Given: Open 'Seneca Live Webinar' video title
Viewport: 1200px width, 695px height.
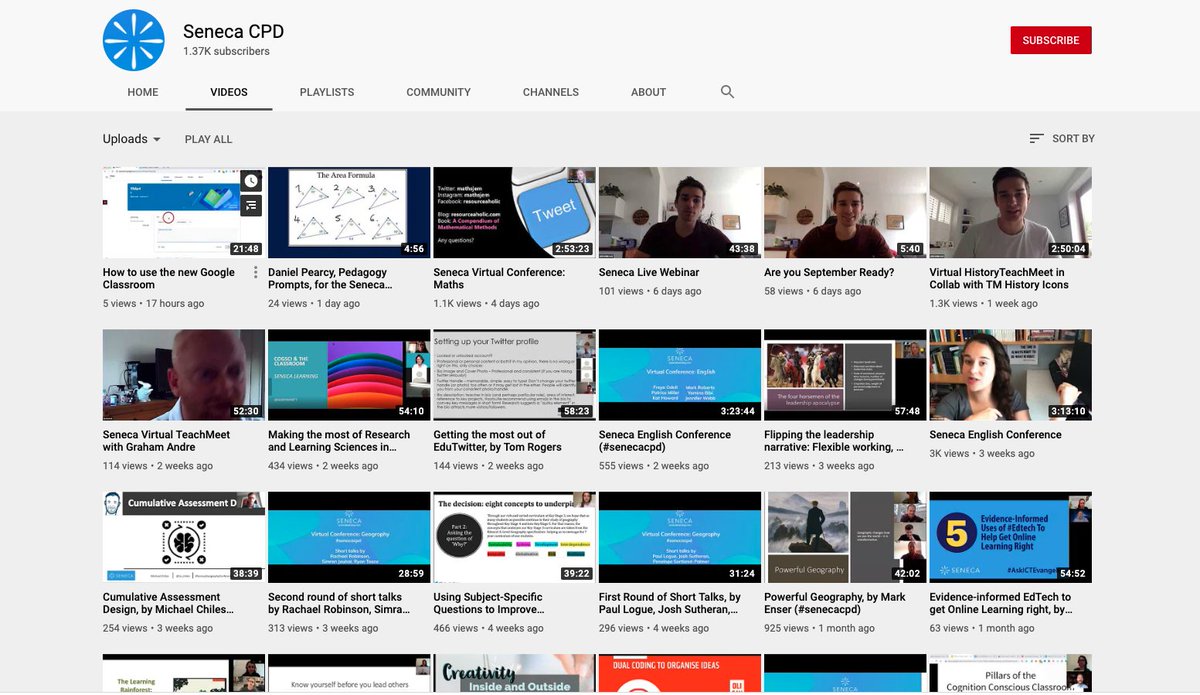Looking at the screenshot, I should pos(649,272).
